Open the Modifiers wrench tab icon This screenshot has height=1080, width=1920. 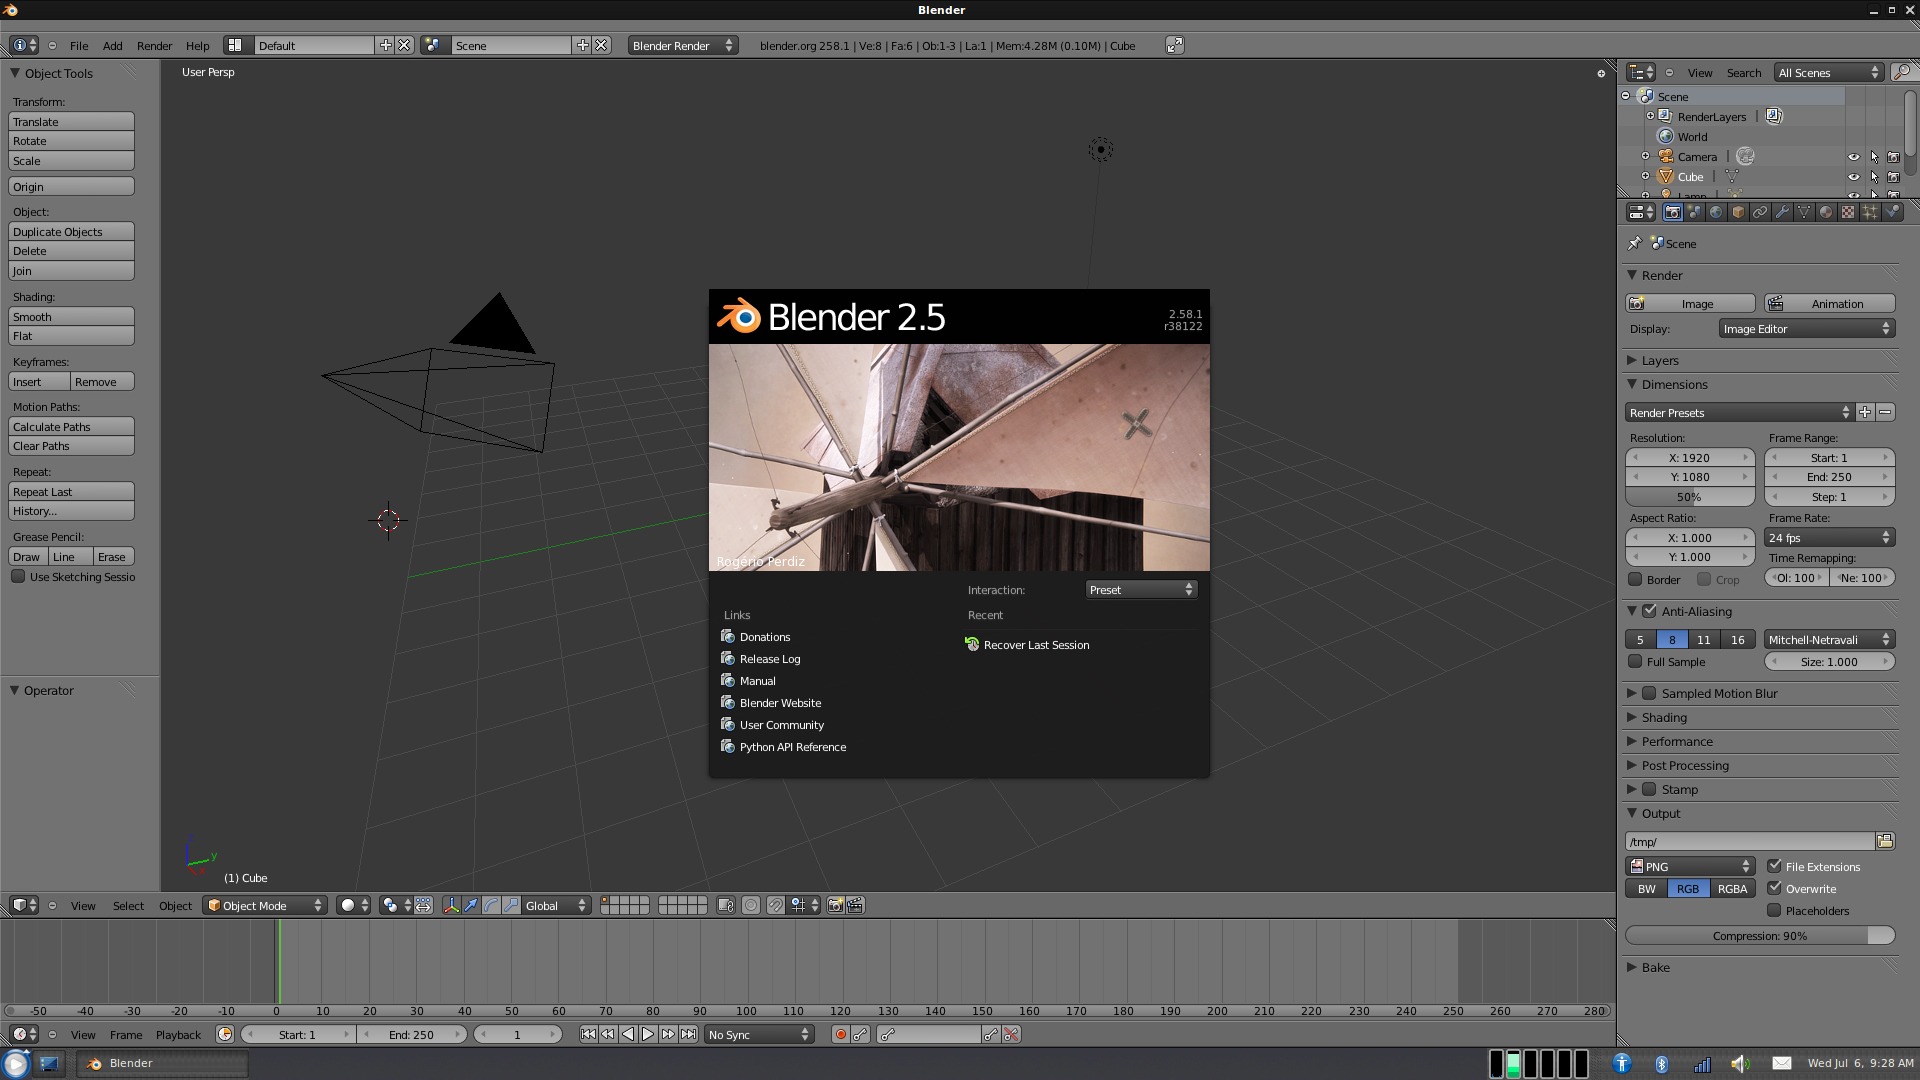coord(1782,212)
